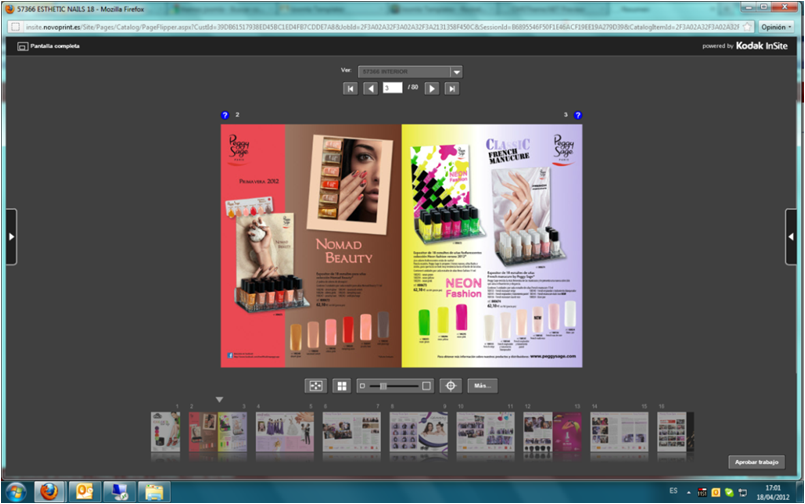Click the Pantalla completa fullscreen icon

pos(23,46)
